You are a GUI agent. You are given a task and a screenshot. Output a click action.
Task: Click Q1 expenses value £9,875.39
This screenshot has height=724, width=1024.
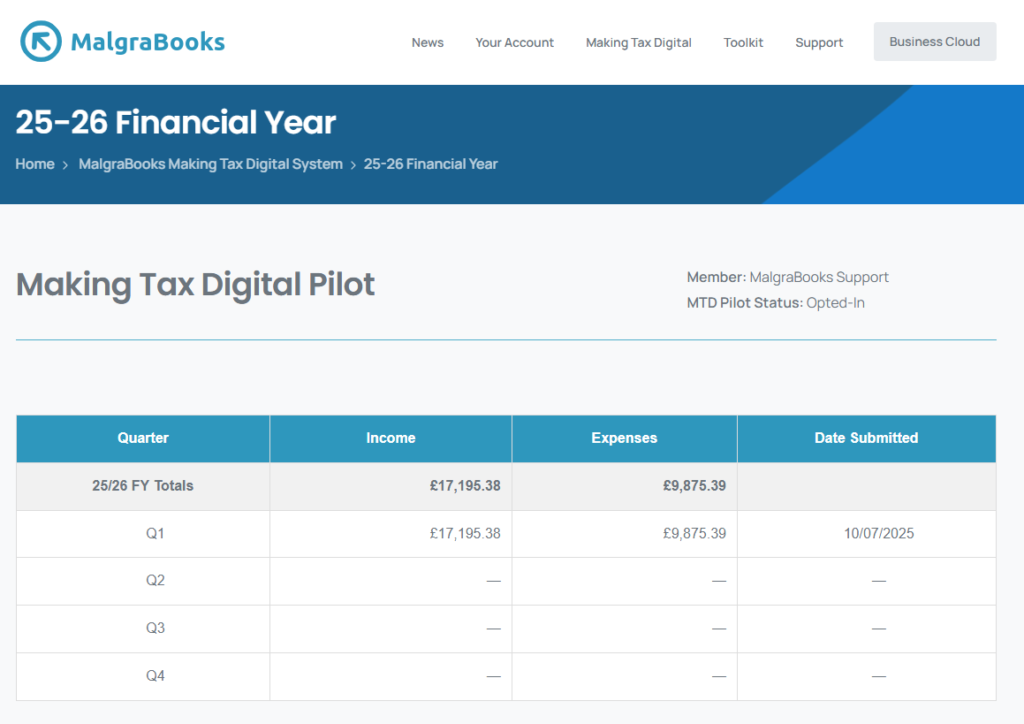(694, 533)
